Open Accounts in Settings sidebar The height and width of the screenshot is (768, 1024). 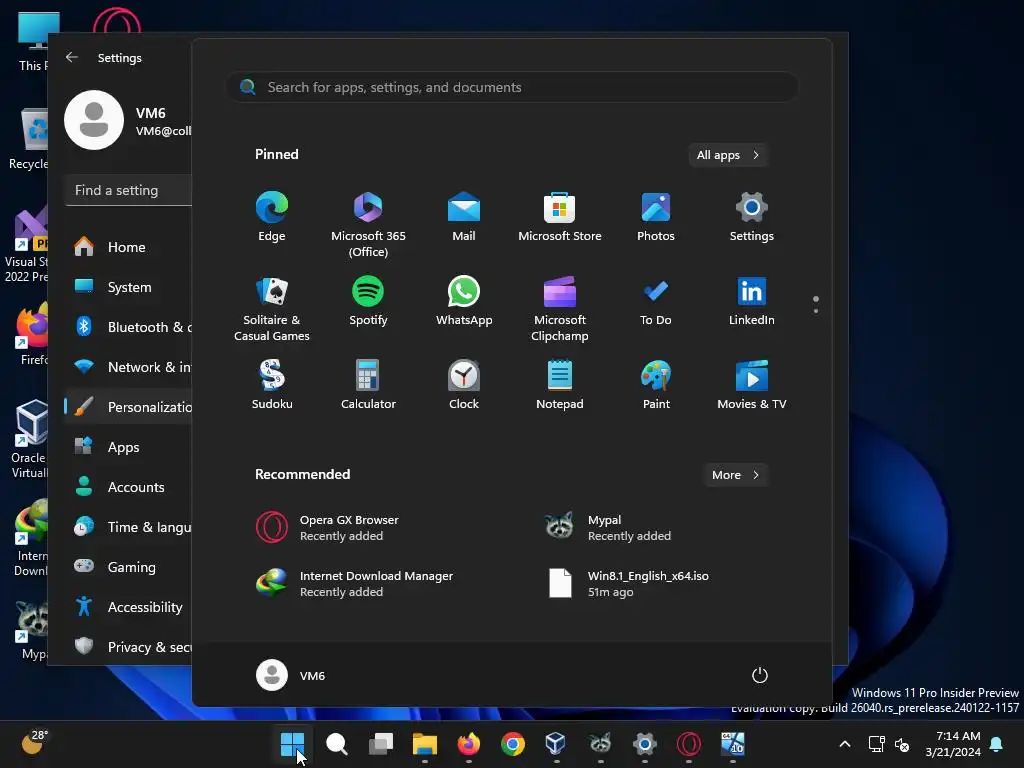pyautogui.click(x=129, y=487)
